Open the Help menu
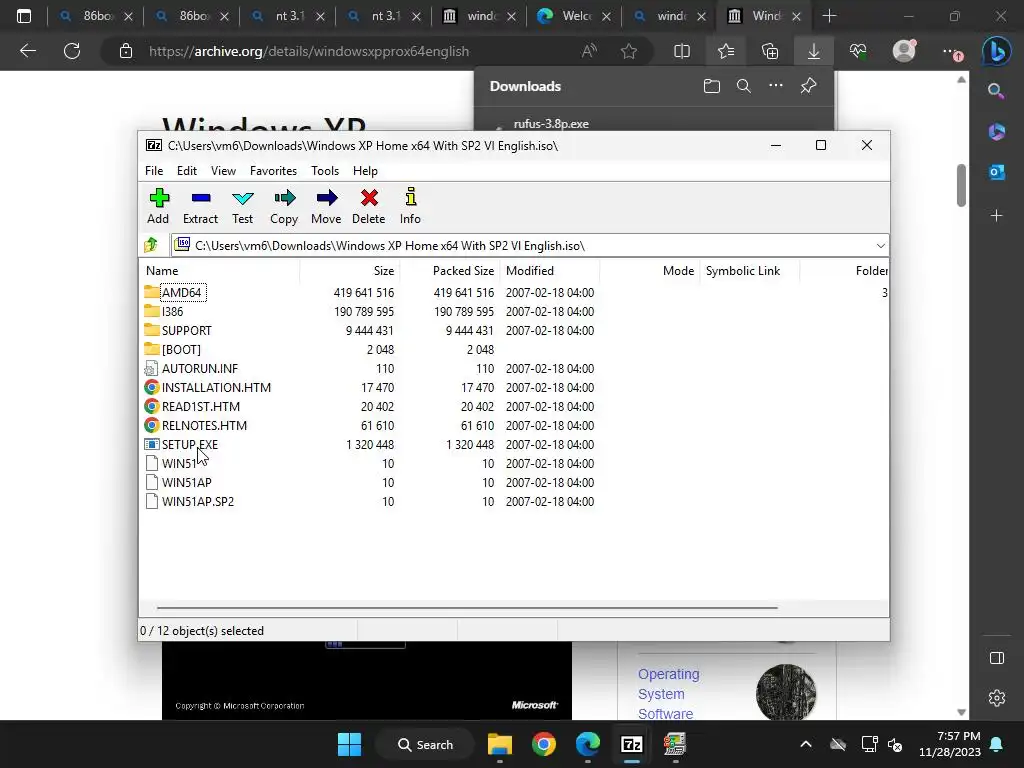This screenshot has width=1024, height=768. coord(365,170)
